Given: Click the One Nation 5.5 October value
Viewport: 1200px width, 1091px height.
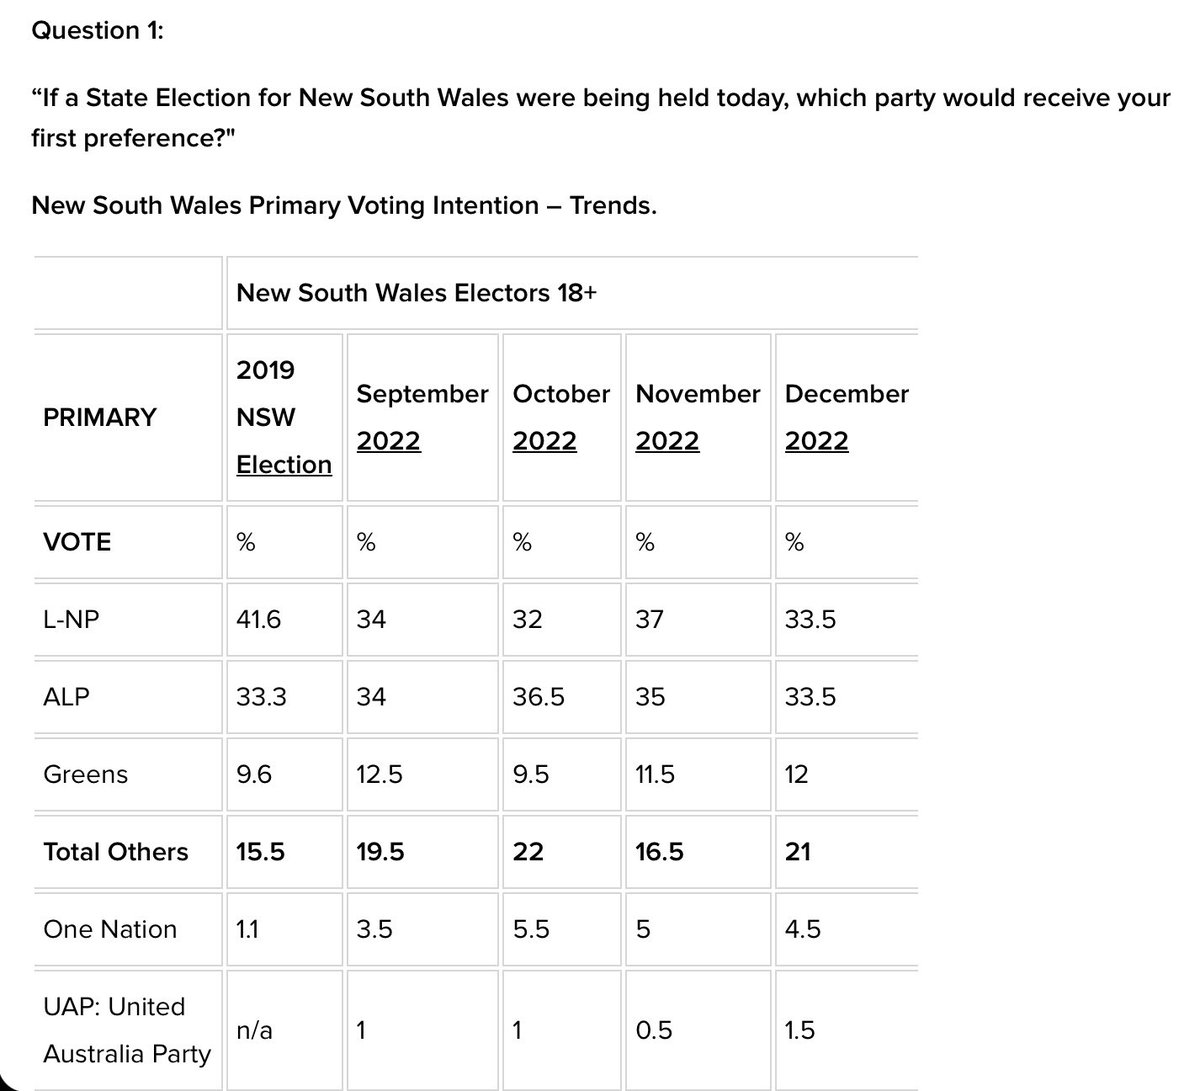Looking at the screenshot, I should click(x=531, y=929).
